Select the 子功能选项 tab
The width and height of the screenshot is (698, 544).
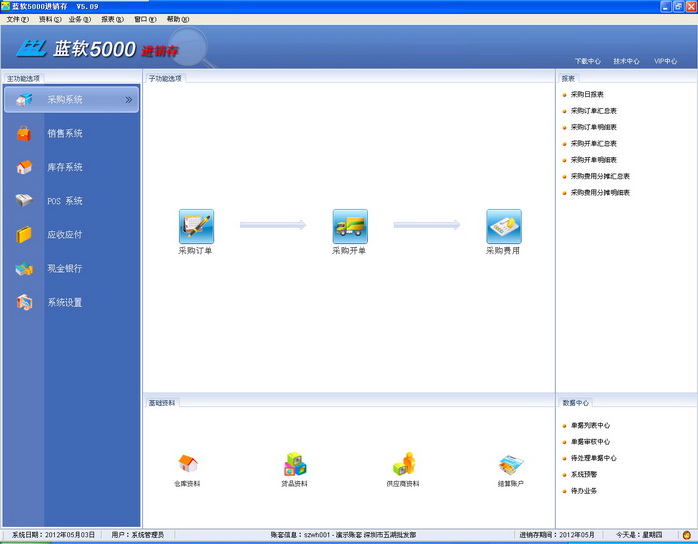(166, 79)
